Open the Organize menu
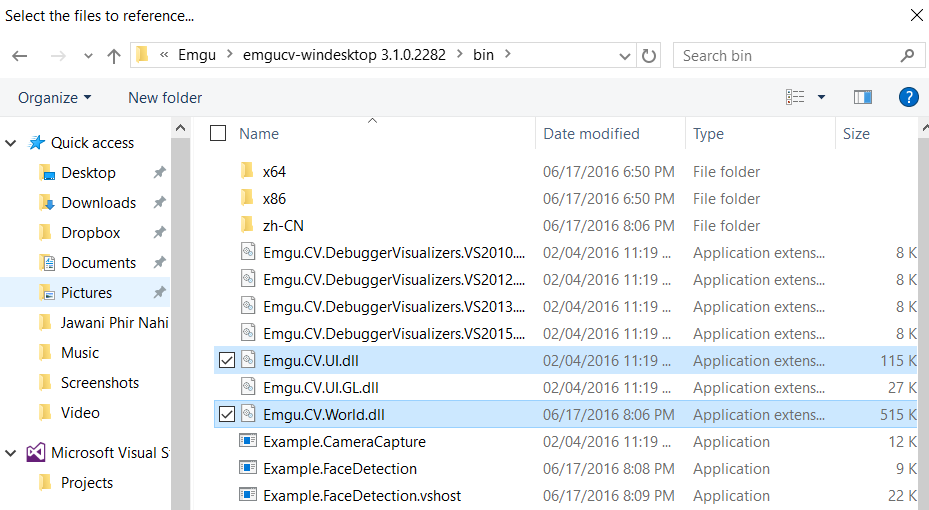Image resolution: width=929 pixels, height=510 pixels. [x=54, y=97]
